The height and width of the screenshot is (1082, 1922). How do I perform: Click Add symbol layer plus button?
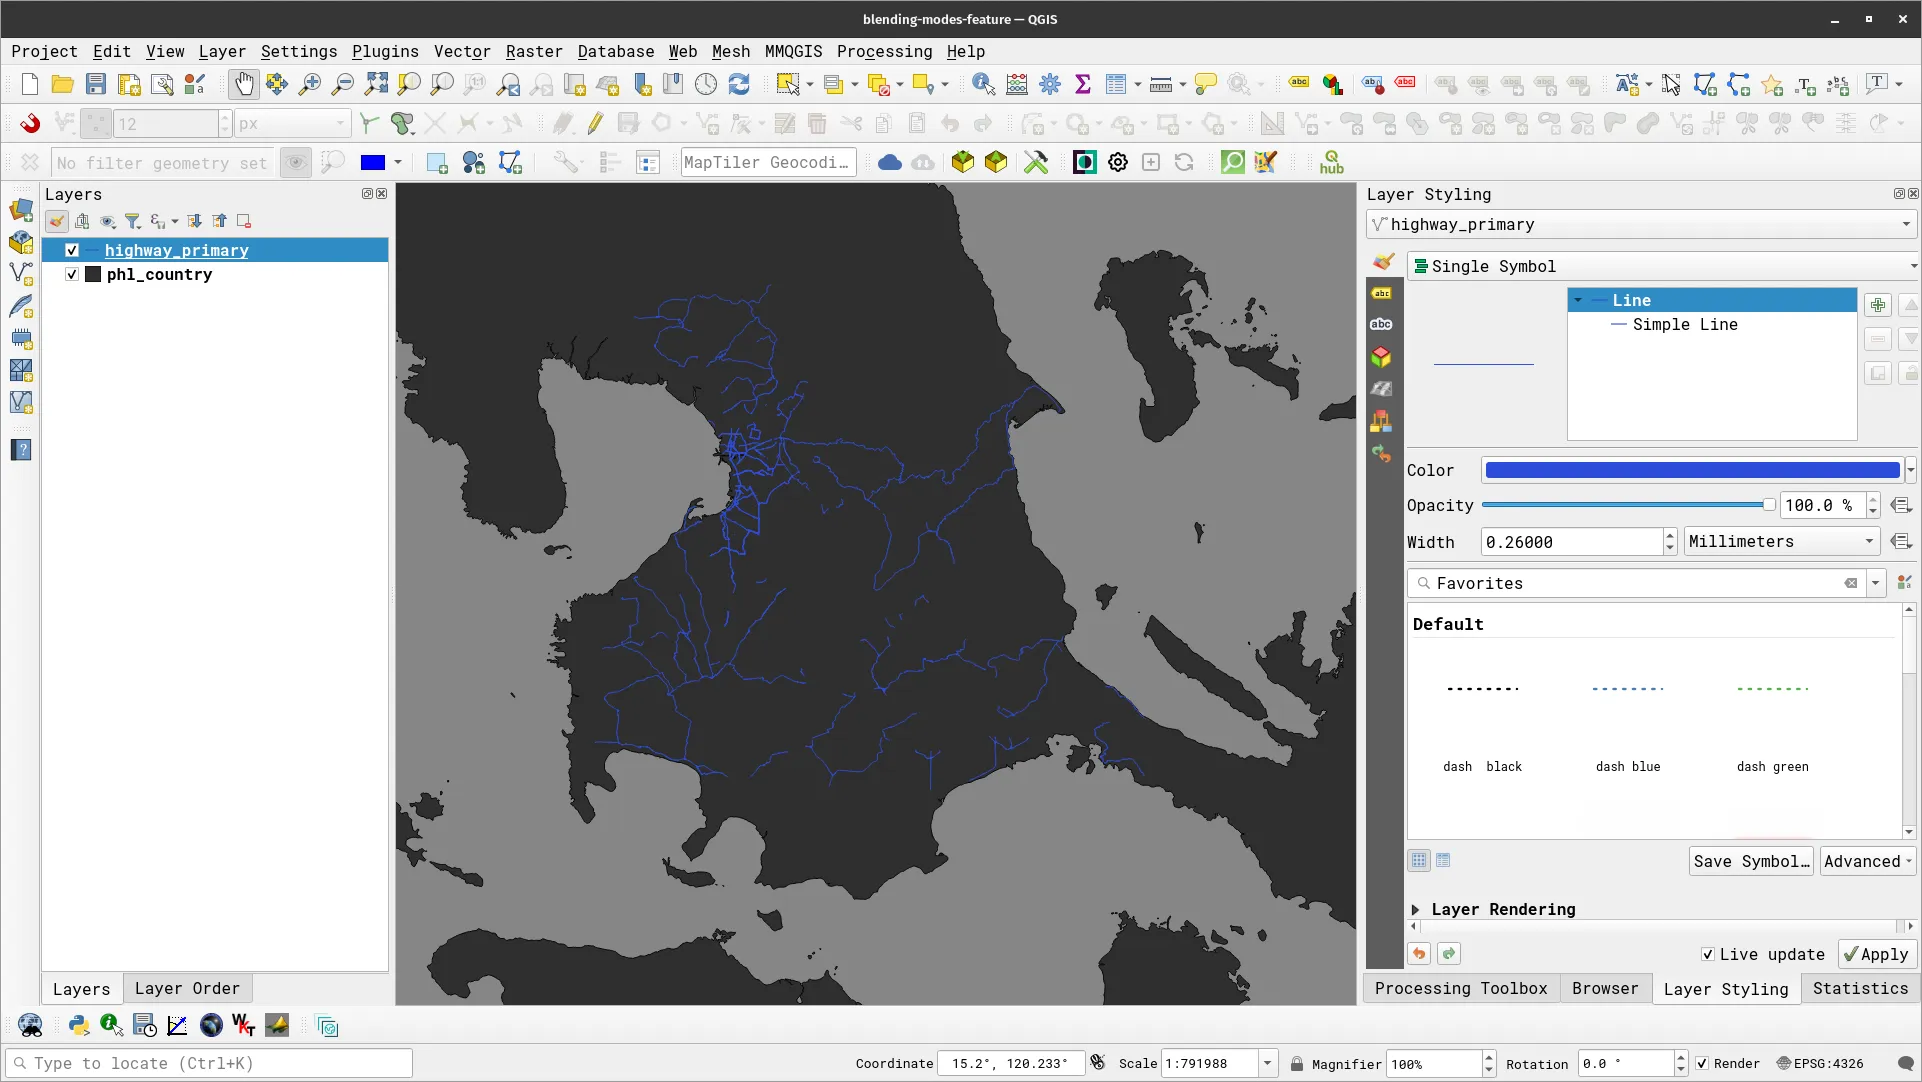(1877, 305)
